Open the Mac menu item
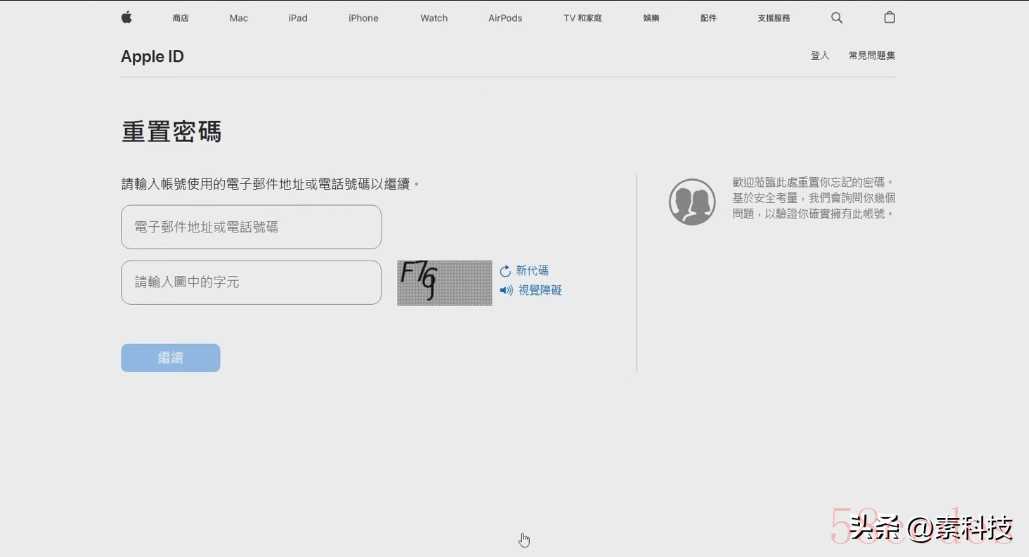This screenshot has width=1029, height=557. pyautogui.click(x=239, y=18)
